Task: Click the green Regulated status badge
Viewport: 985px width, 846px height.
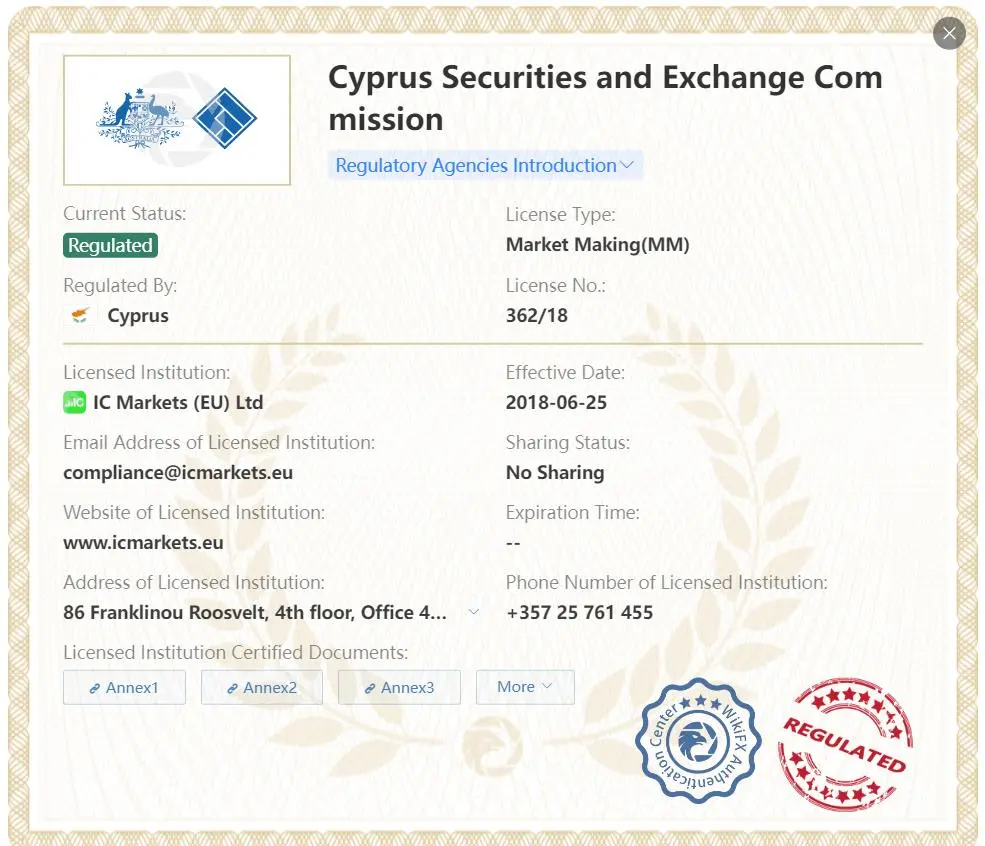Action: click(x=110, y=245)
